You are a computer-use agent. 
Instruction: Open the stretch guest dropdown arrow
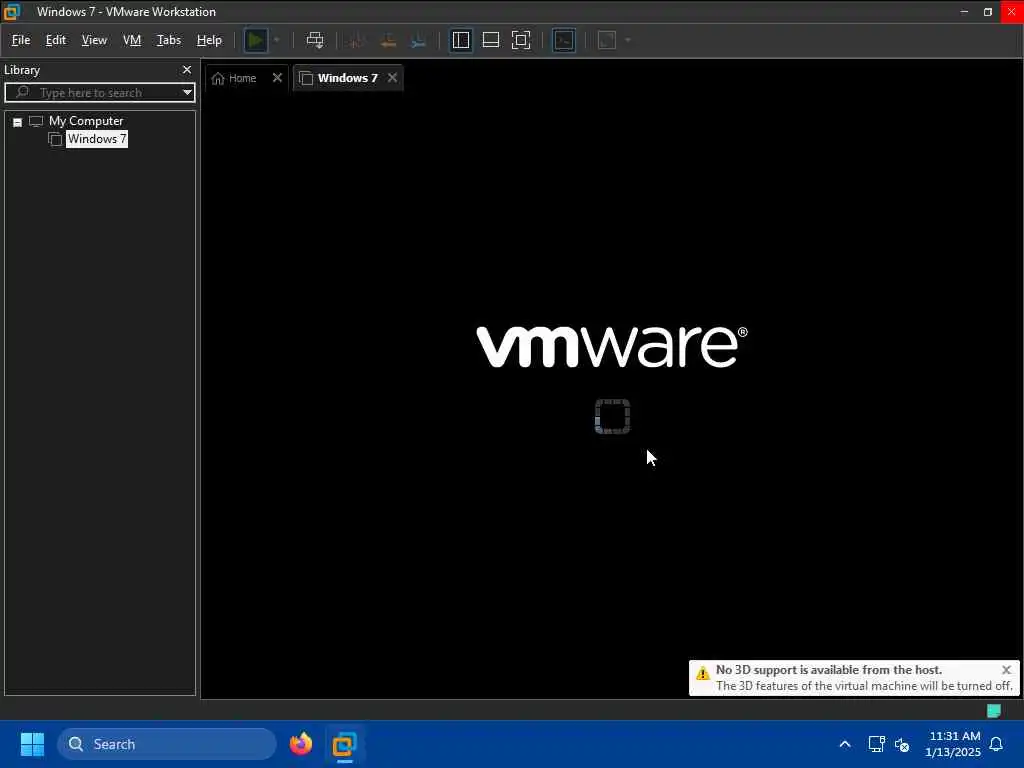628,40
